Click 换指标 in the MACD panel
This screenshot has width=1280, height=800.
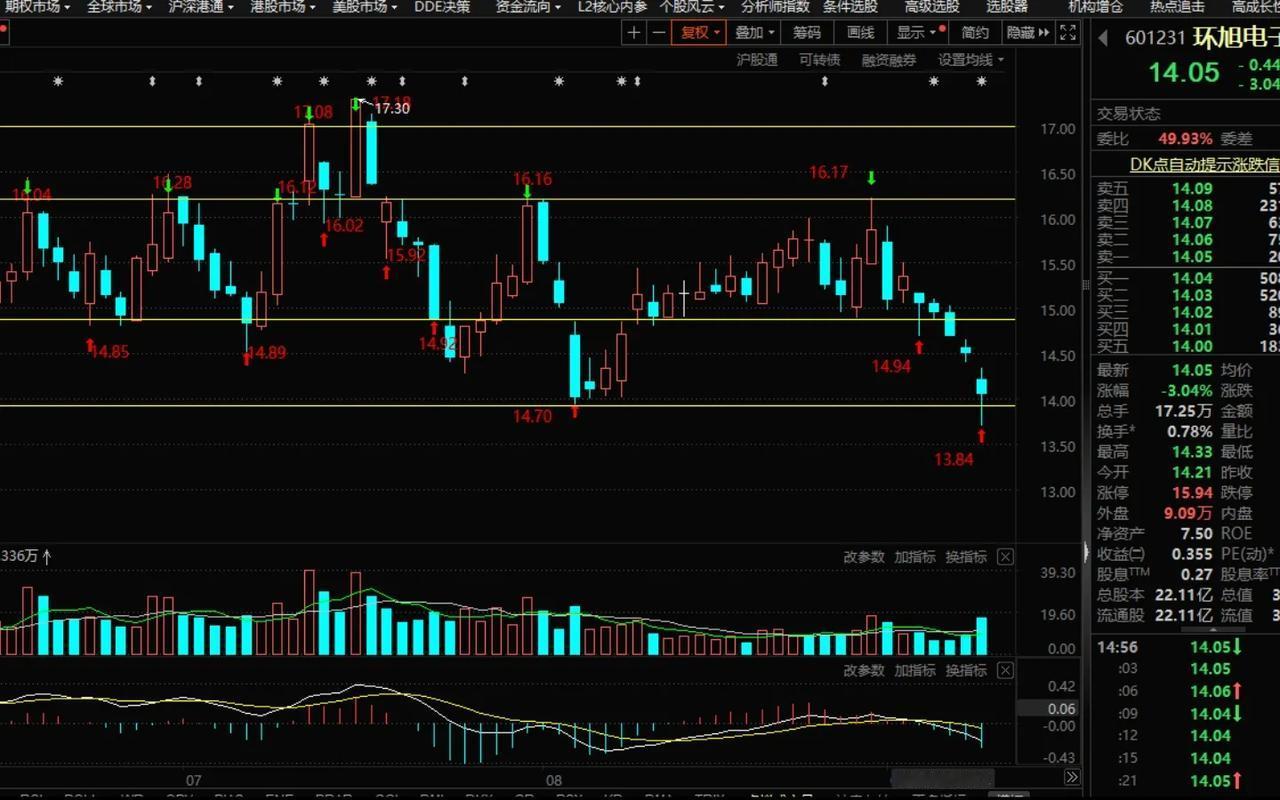point(966,670)
